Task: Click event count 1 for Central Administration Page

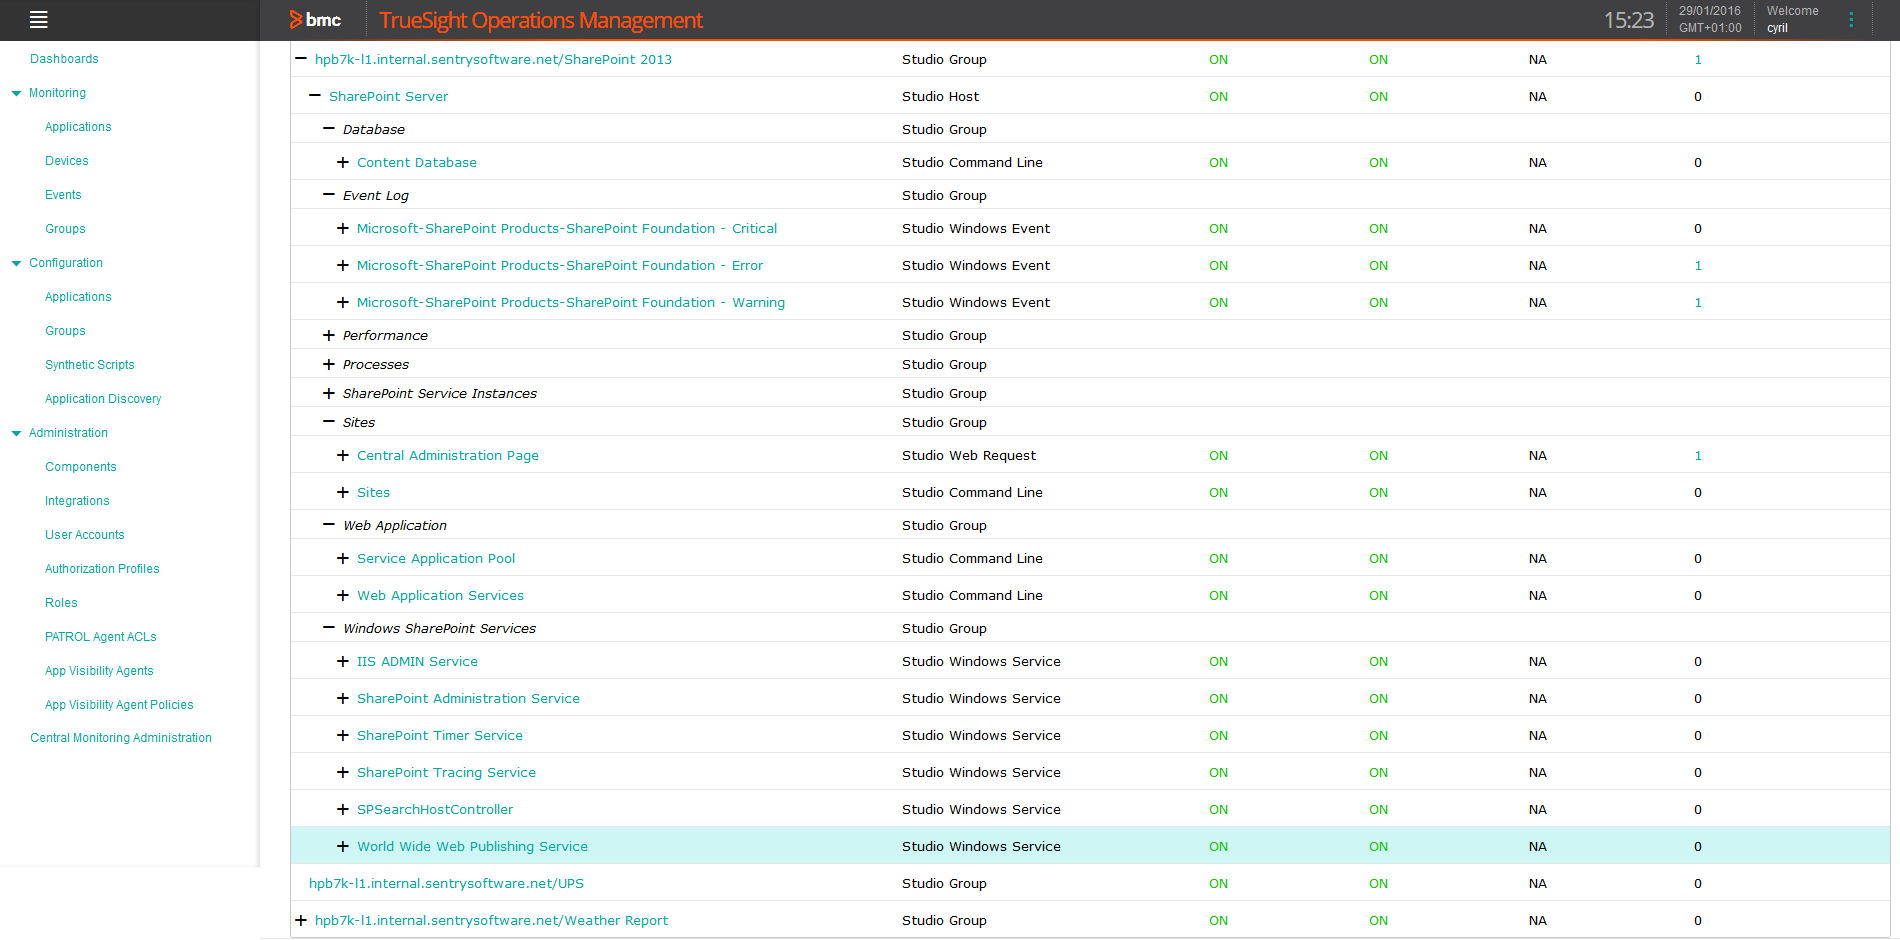Action: (1698, 455)
